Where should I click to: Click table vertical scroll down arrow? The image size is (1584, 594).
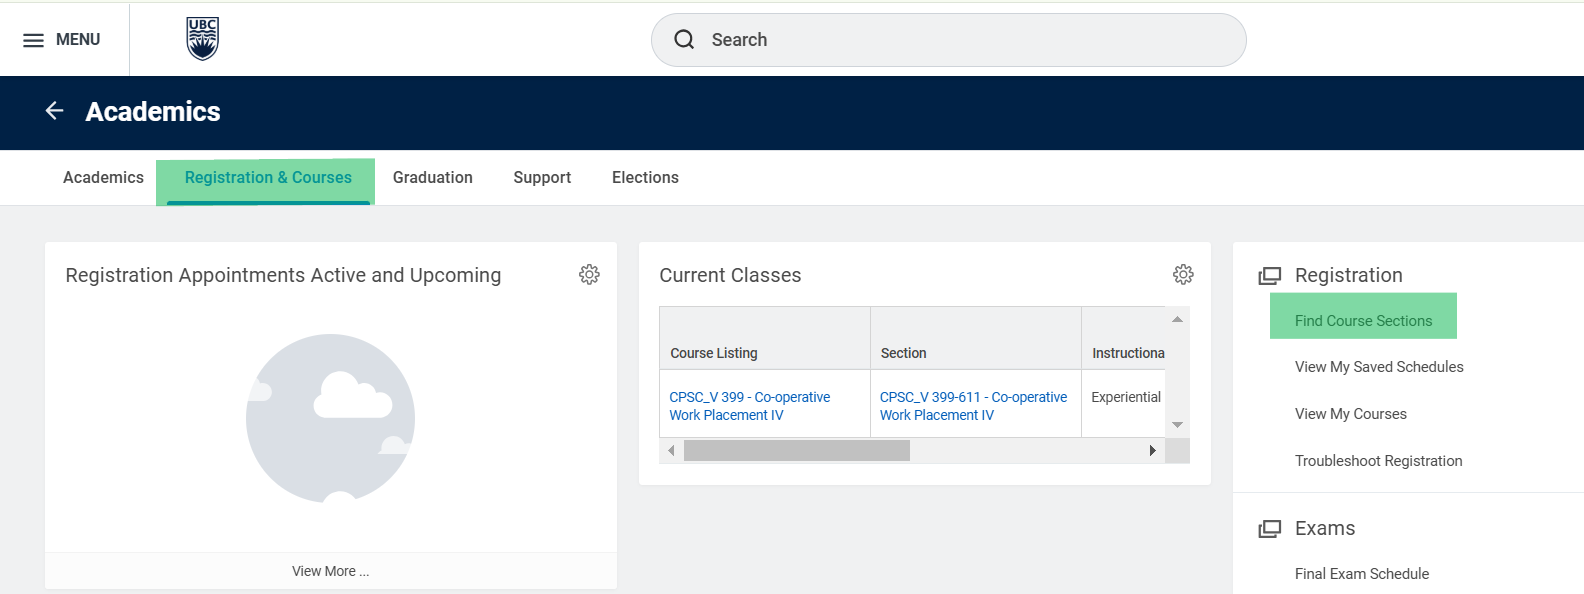tap(1177, 425)
